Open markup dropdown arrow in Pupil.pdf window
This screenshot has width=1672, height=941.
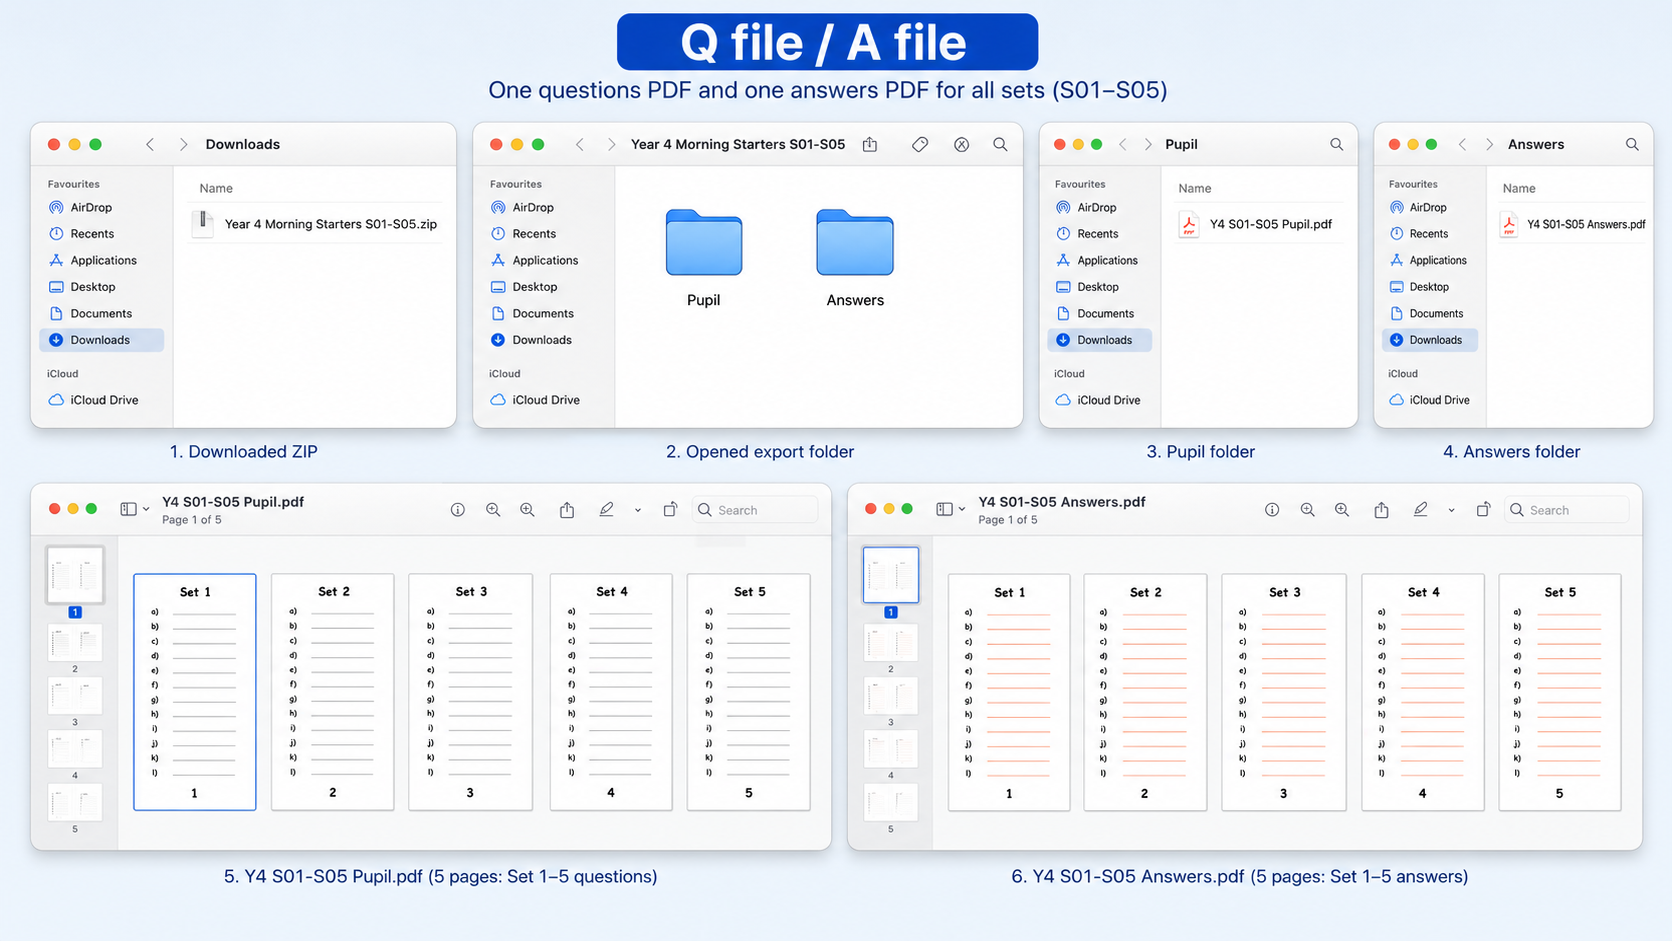pyautogui.click(x=637, y=510)
